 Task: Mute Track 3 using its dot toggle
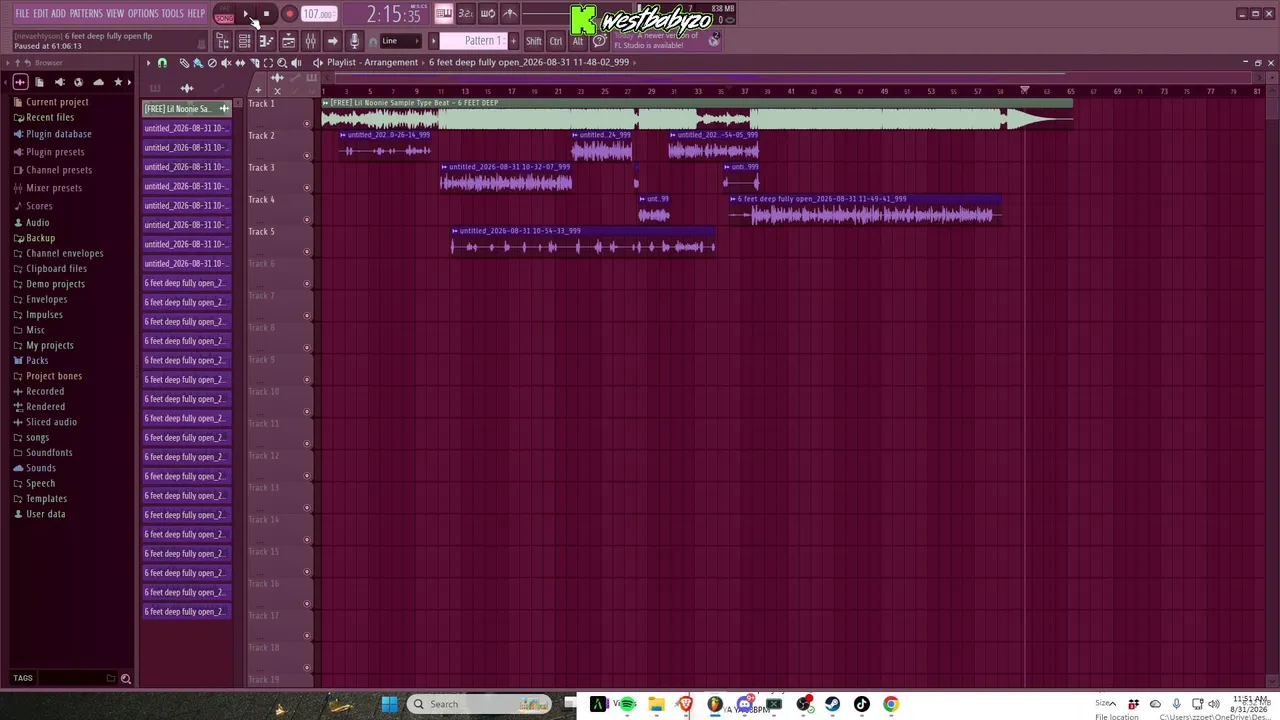[x=307, y=188]
